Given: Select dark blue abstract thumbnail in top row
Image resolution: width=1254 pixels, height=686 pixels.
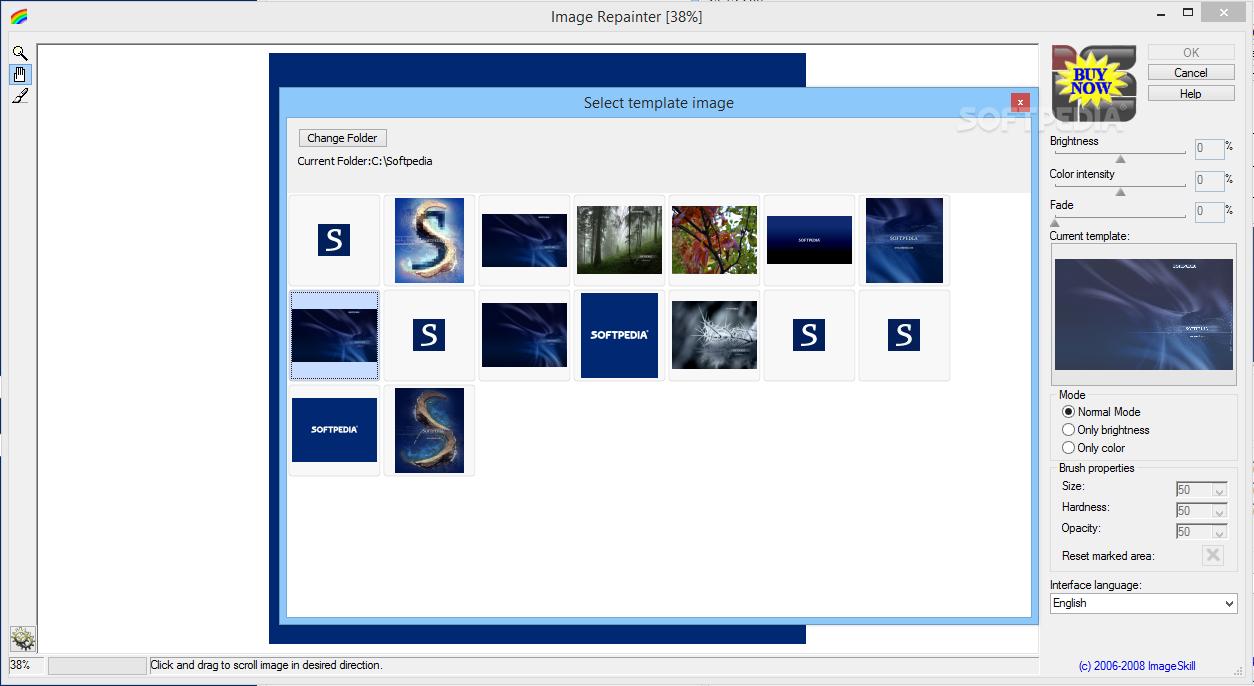Looking at the screenshot, I should coord(524,240).
